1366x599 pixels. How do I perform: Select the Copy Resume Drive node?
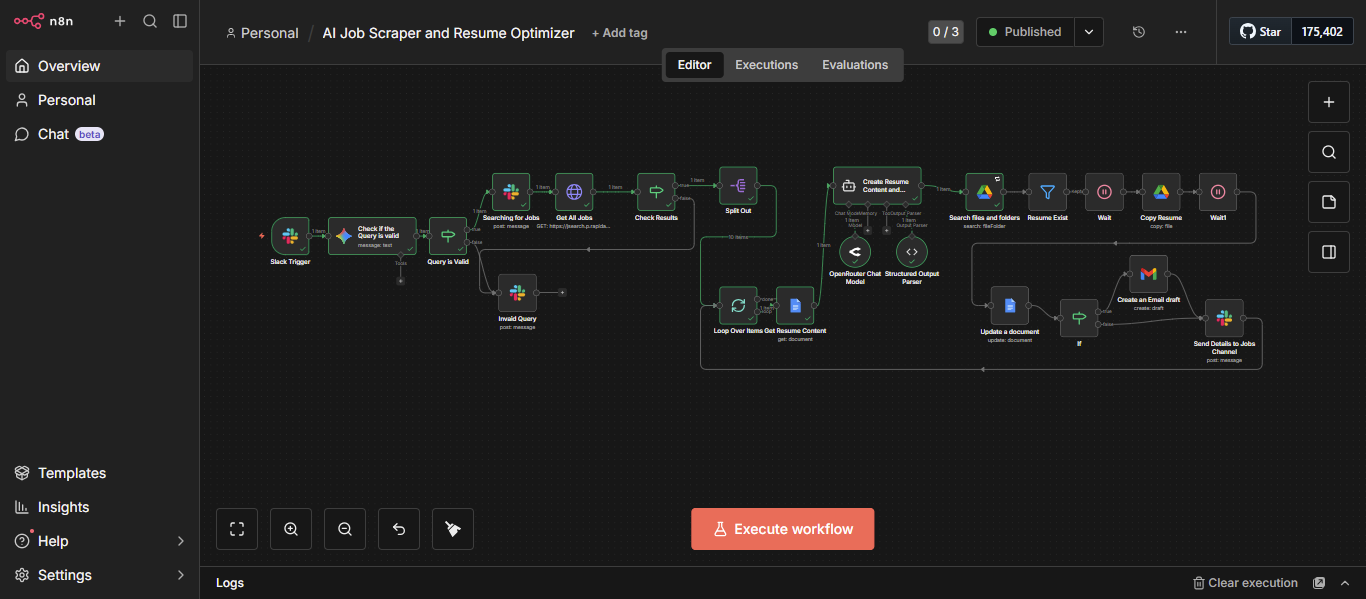pyautogui.click(x=1161, y=192)
